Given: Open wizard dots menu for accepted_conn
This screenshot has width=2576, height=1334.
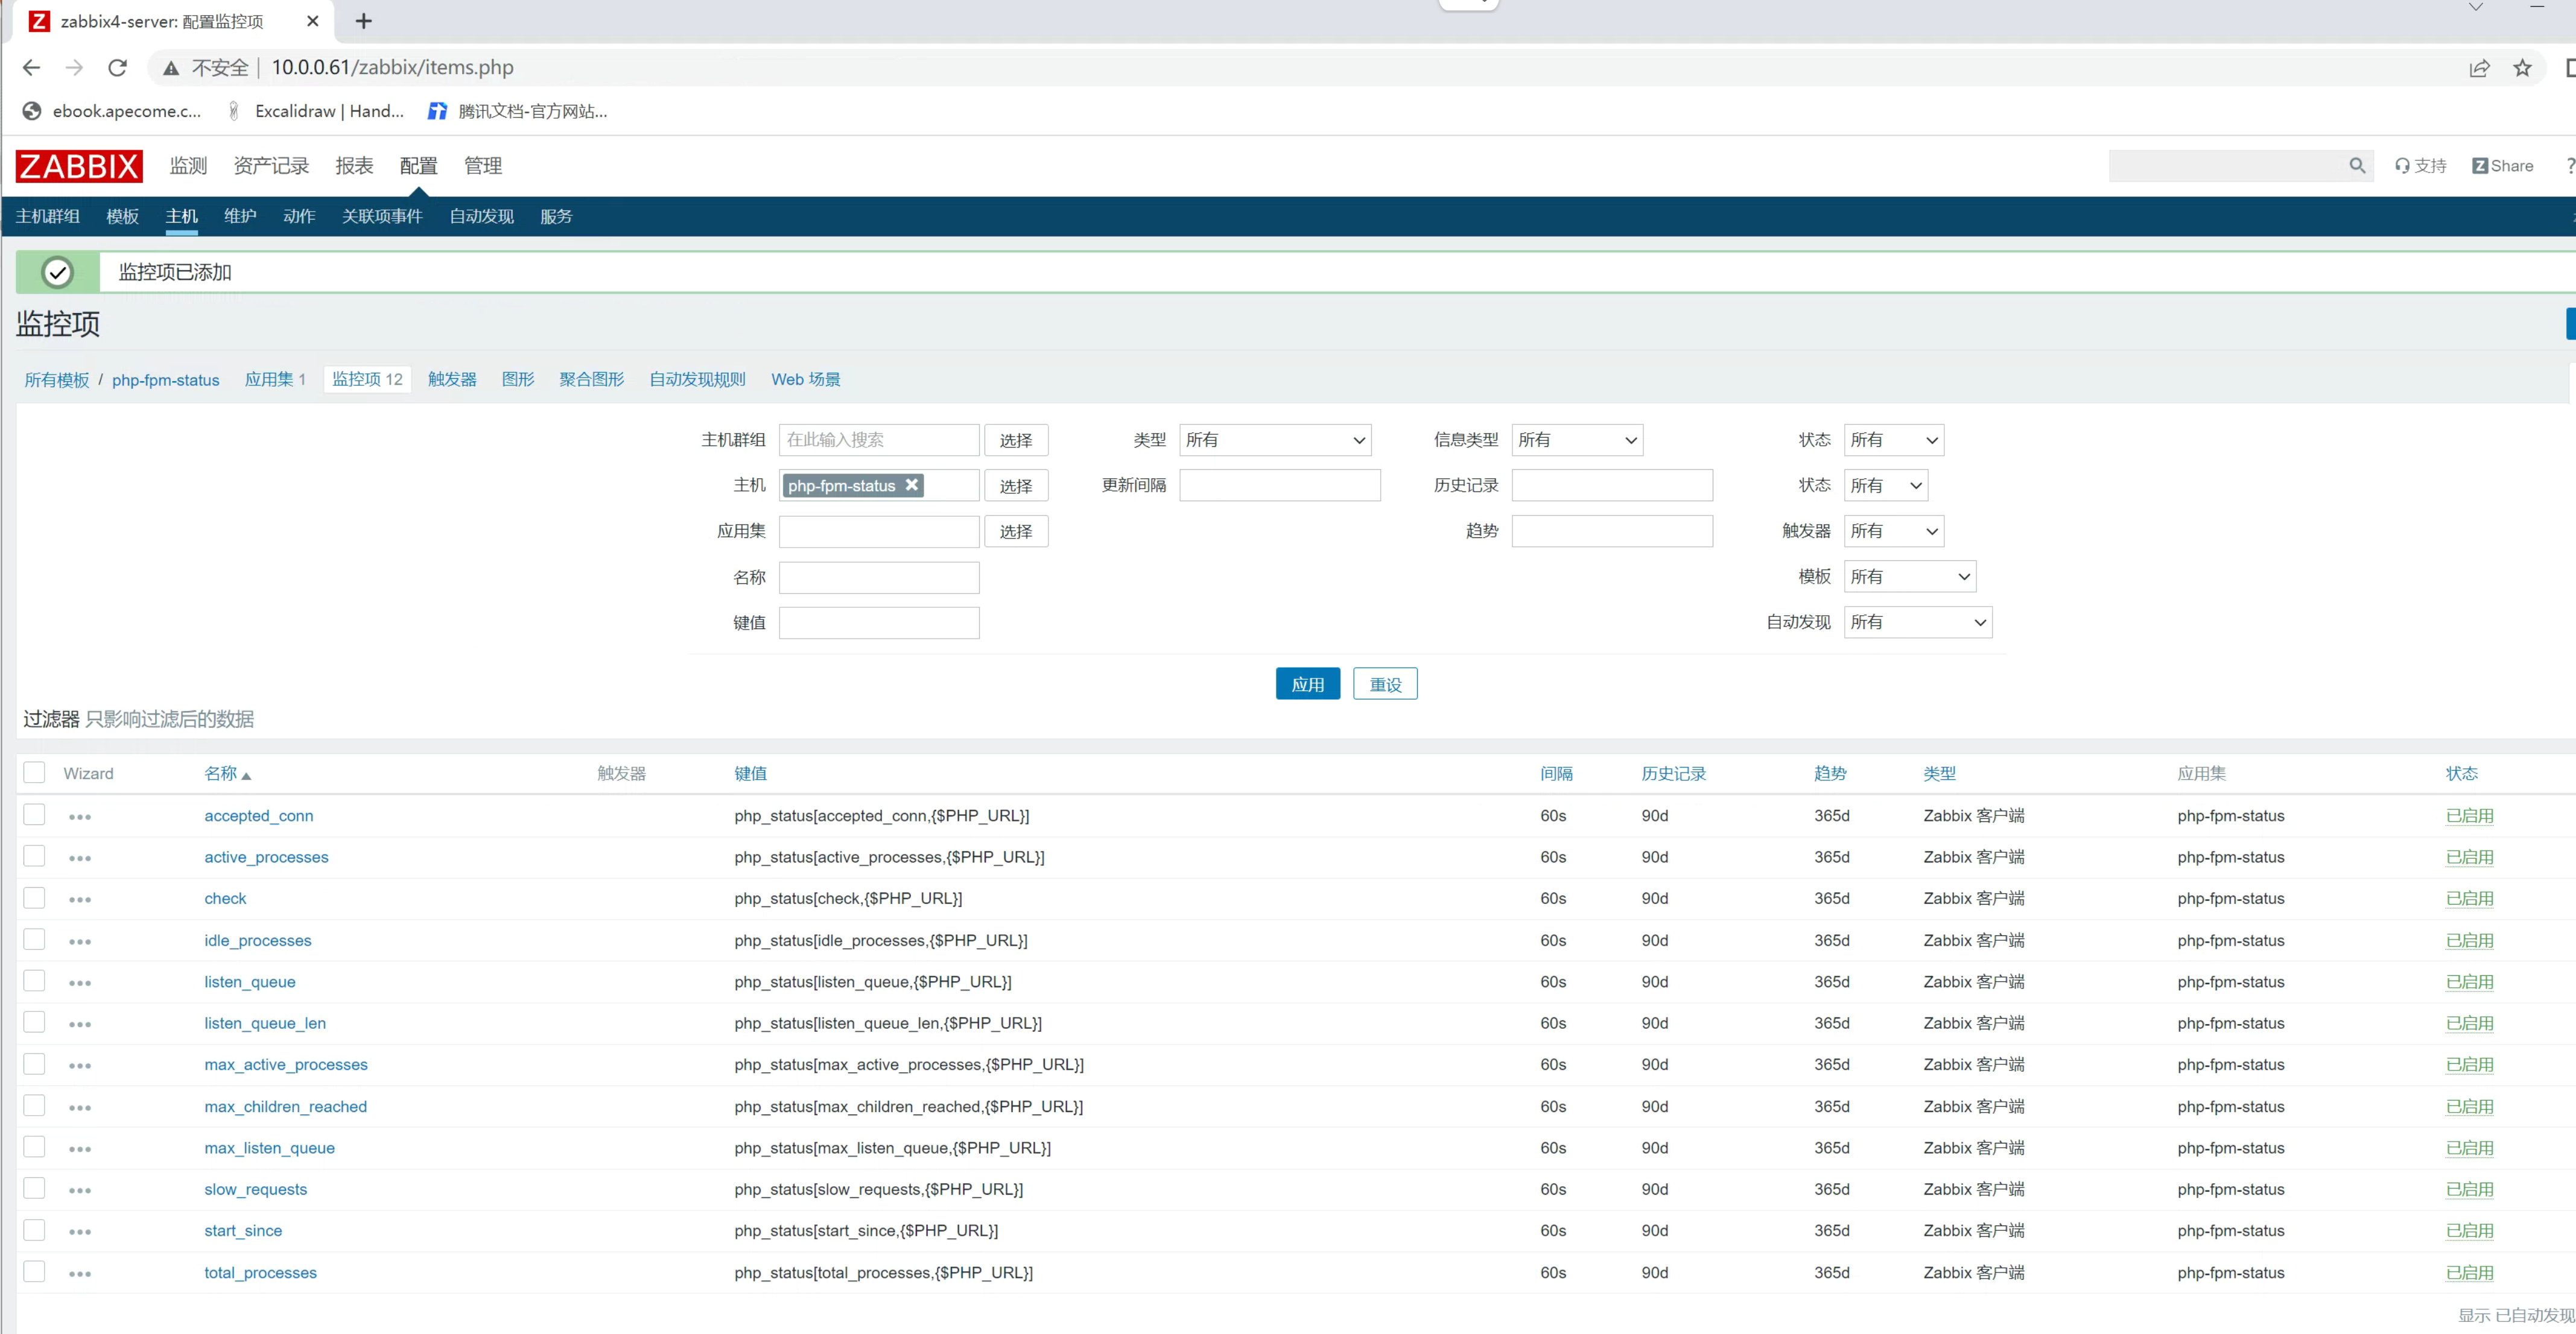Looking at the screenshot, I should 80,817.
